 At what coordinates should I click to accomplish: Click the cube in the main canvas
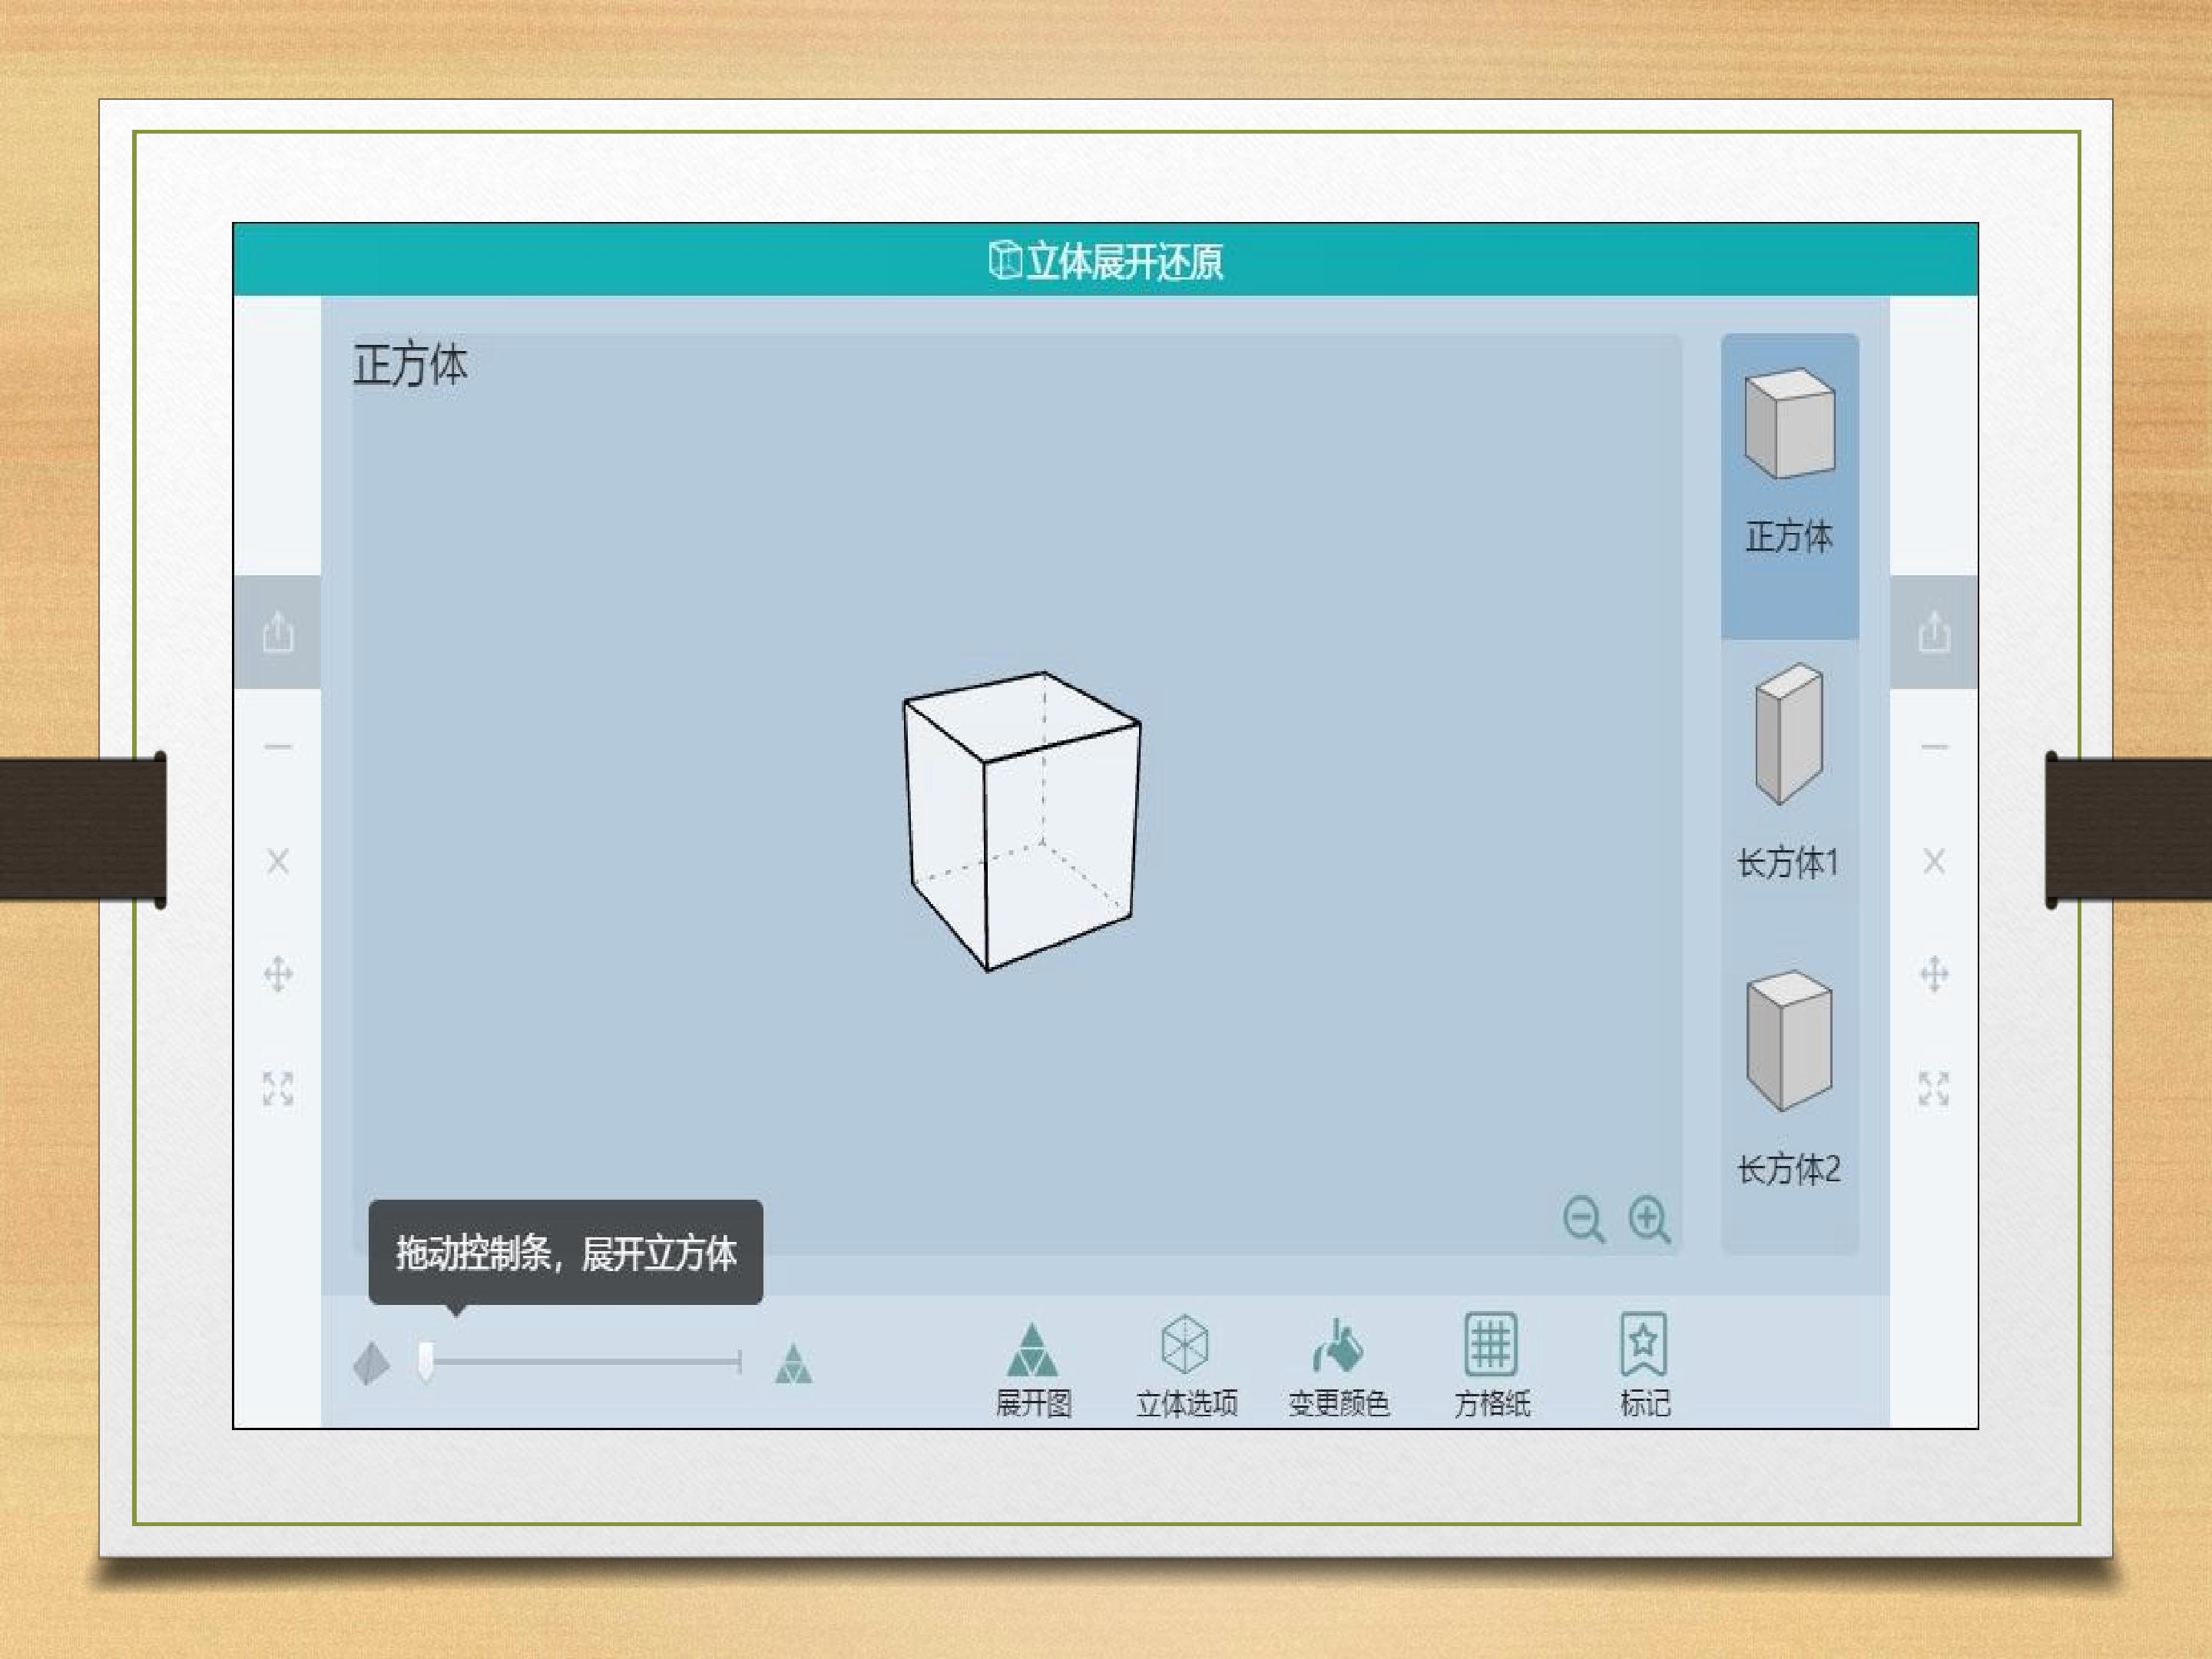point(1022,821)
